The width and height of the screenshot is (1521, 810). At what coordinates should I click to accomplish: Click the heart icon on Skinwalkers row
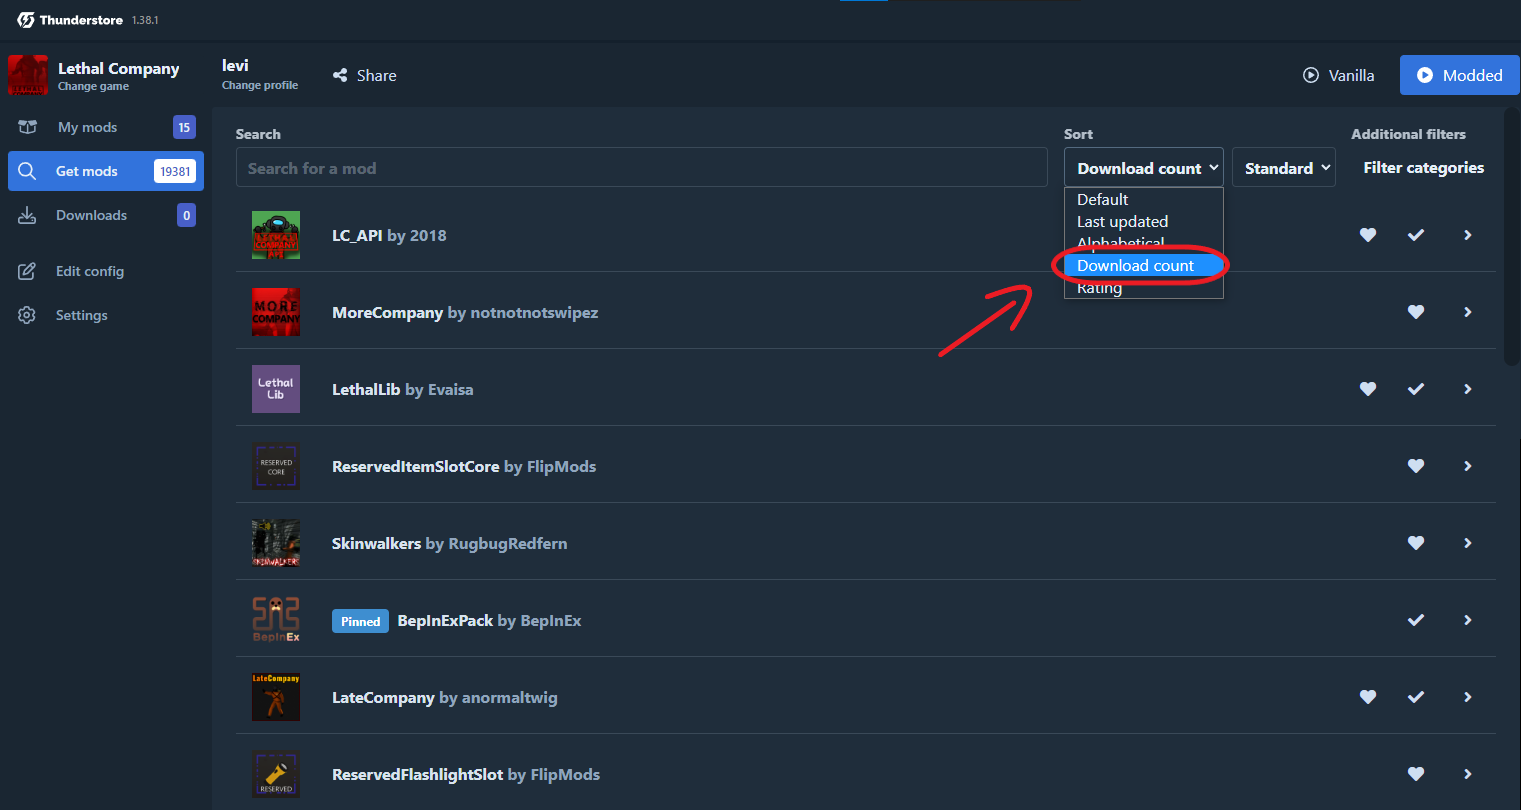1416,543
